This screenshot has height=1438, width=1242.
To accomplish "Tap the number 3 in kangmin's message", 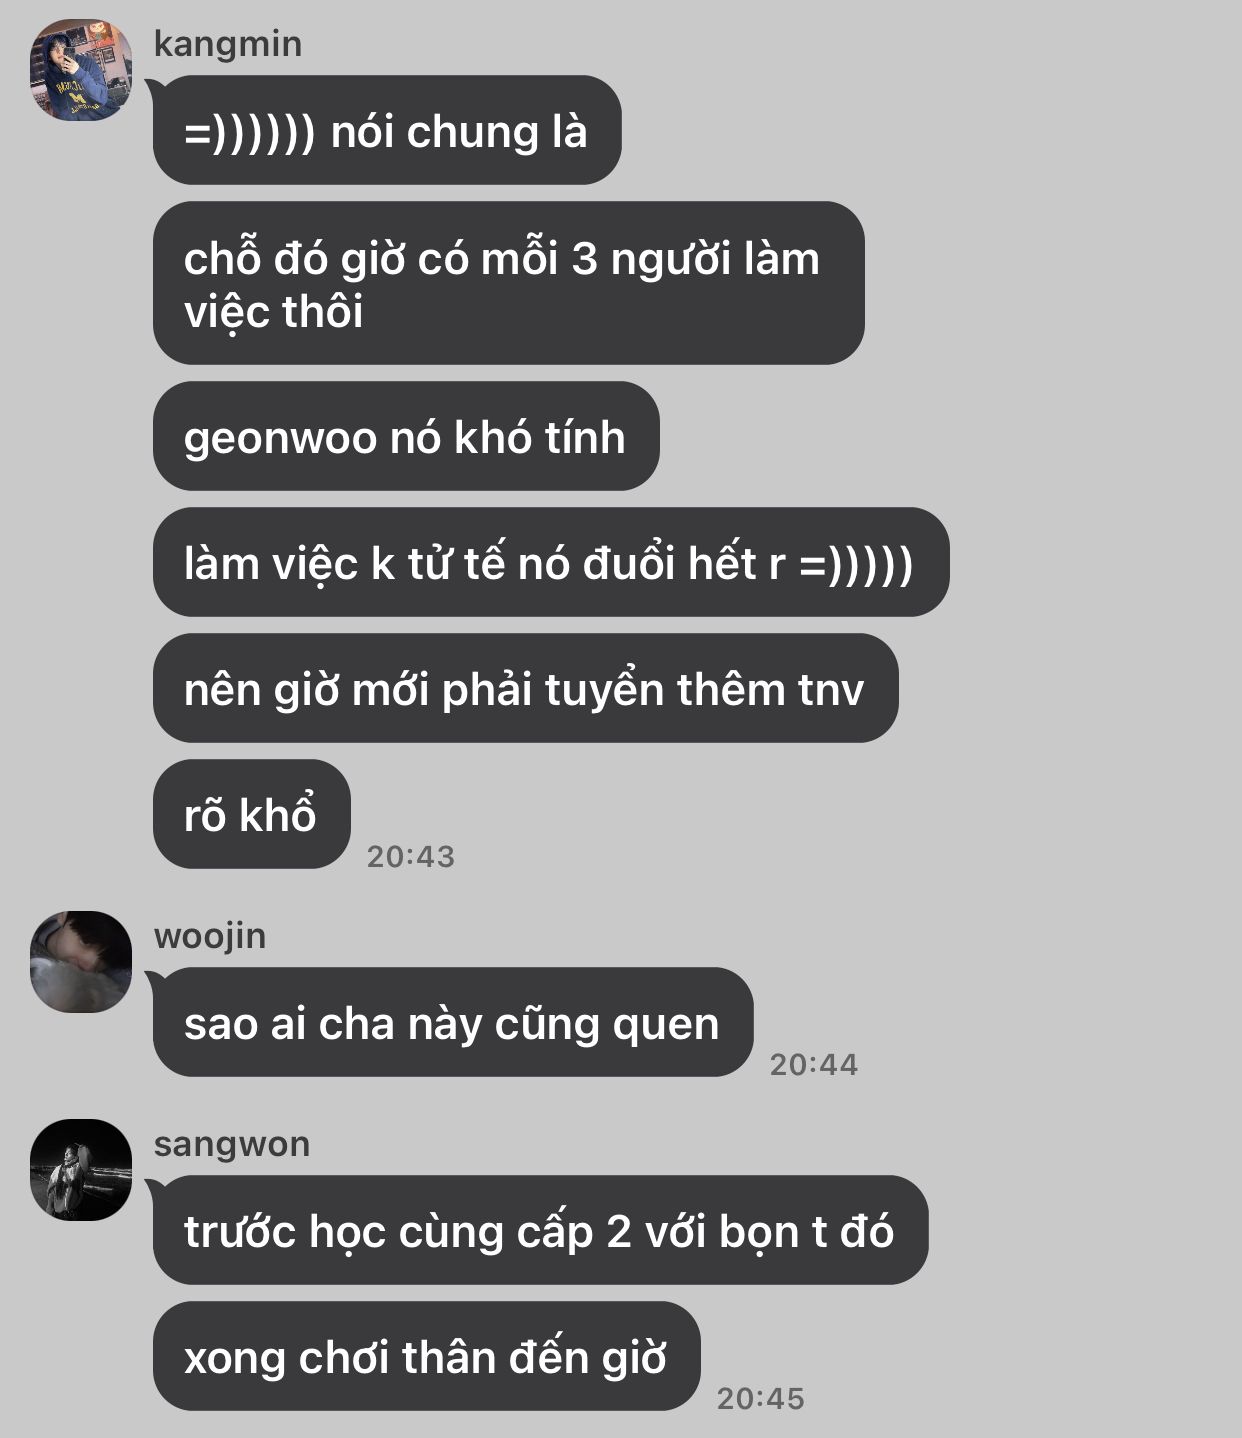I will [x=584, y=260].
